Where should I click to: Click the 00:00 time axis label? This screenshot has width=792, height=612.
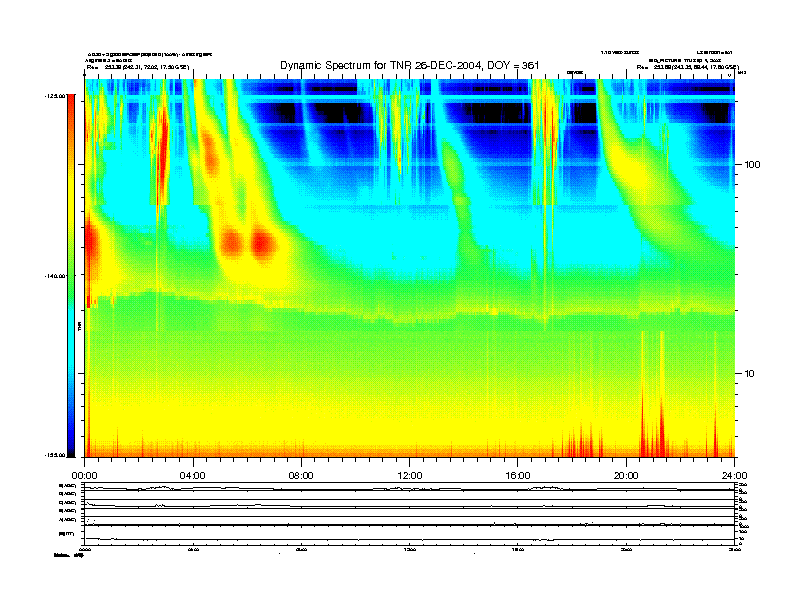84,476
